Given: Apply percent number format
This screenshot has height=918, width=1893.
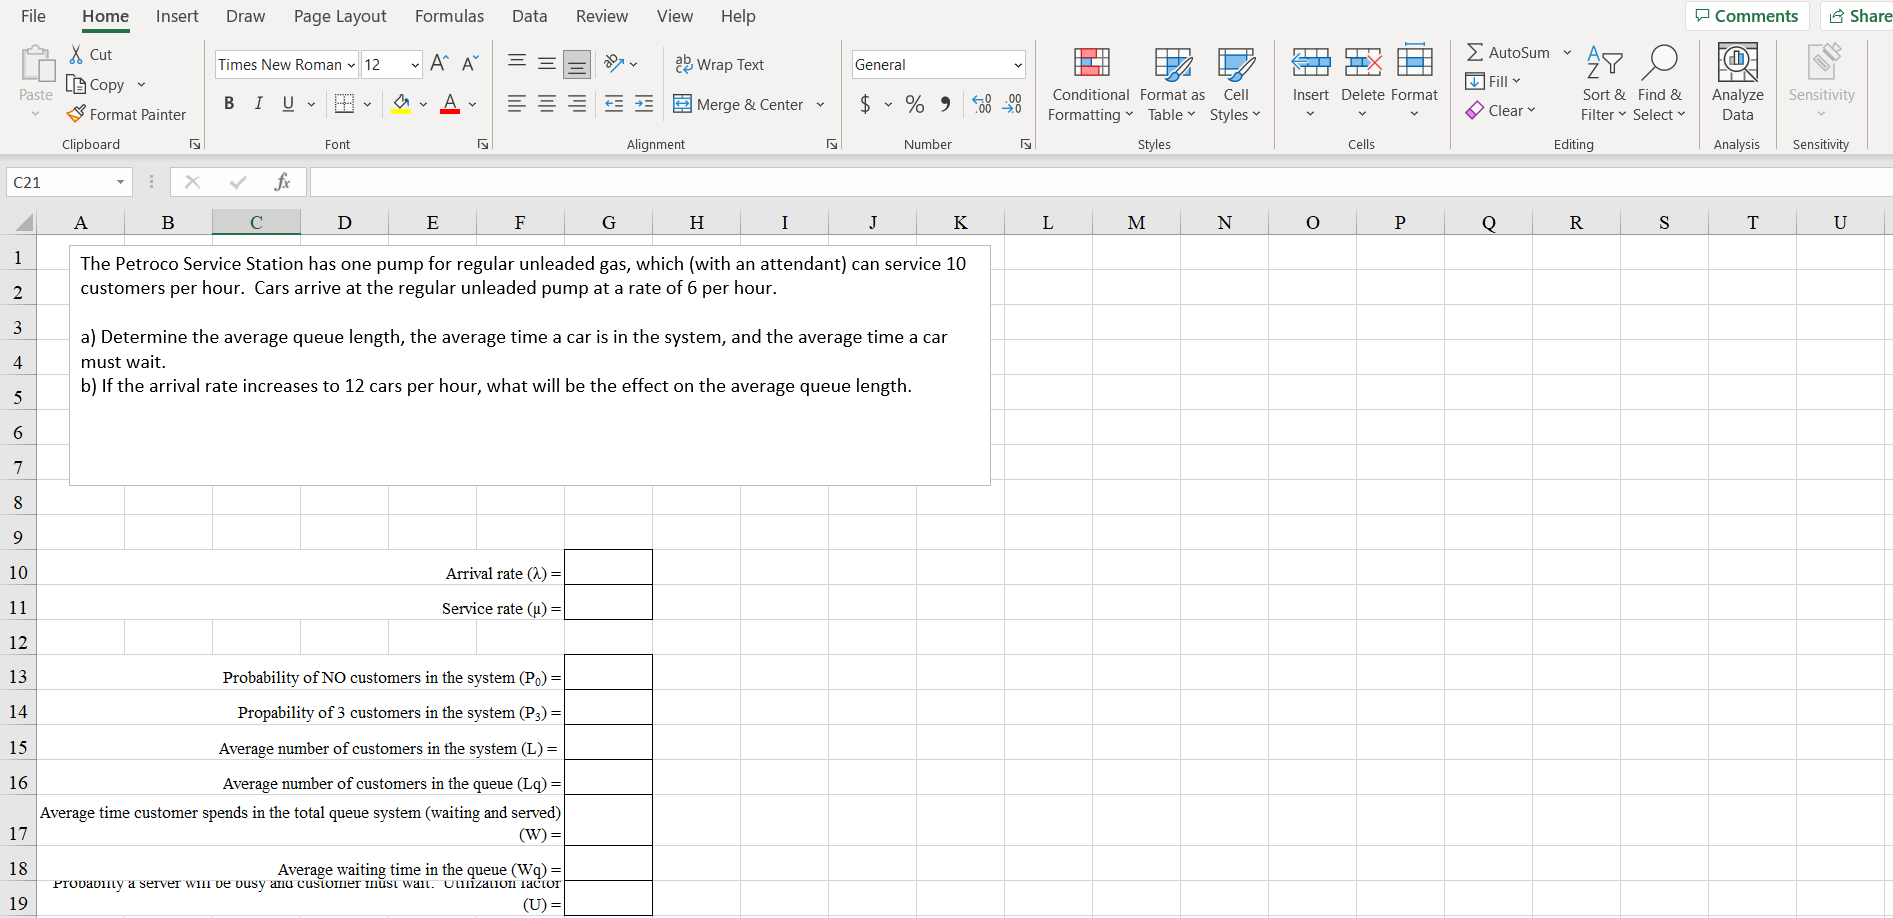Looking at the screenshot, I should [x=913, y=104].
